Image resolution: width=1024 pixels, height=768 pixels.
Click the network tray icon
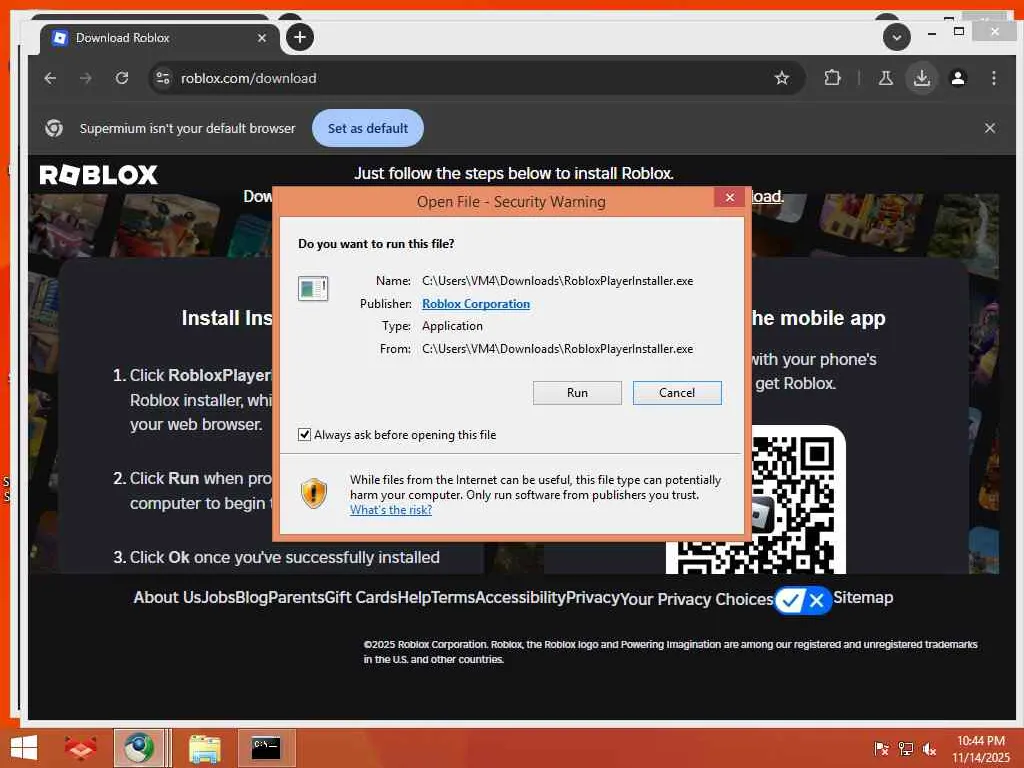(906, 748)
